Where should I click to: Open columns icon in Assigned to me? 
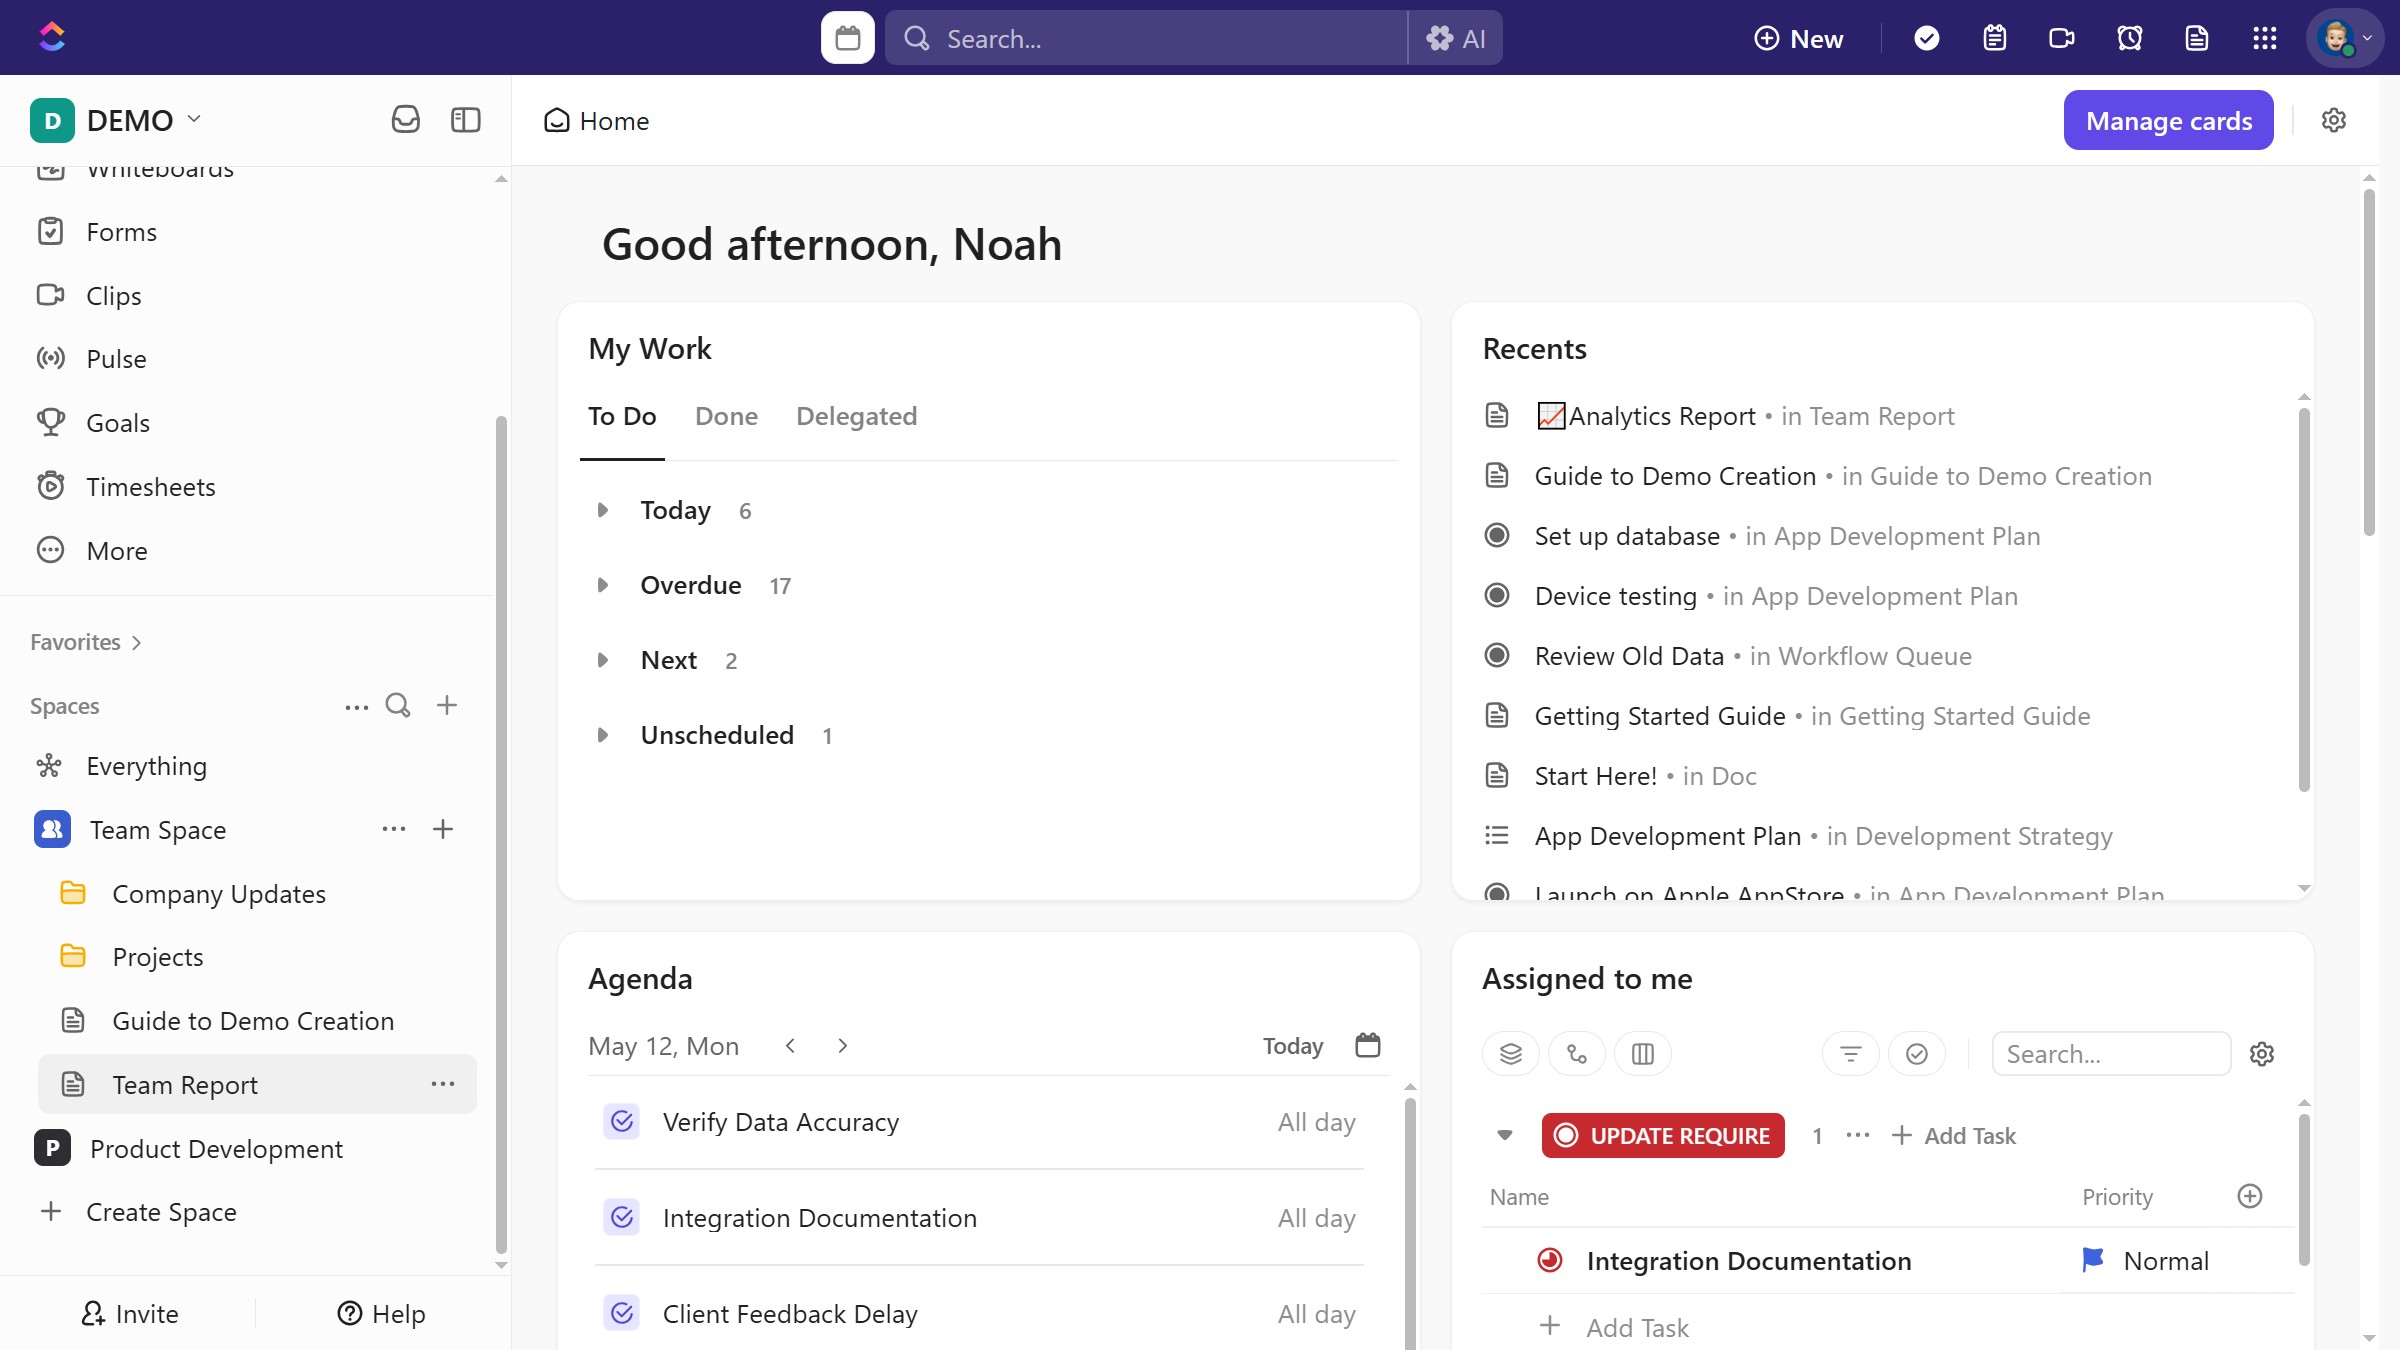click(1642, 1054)
